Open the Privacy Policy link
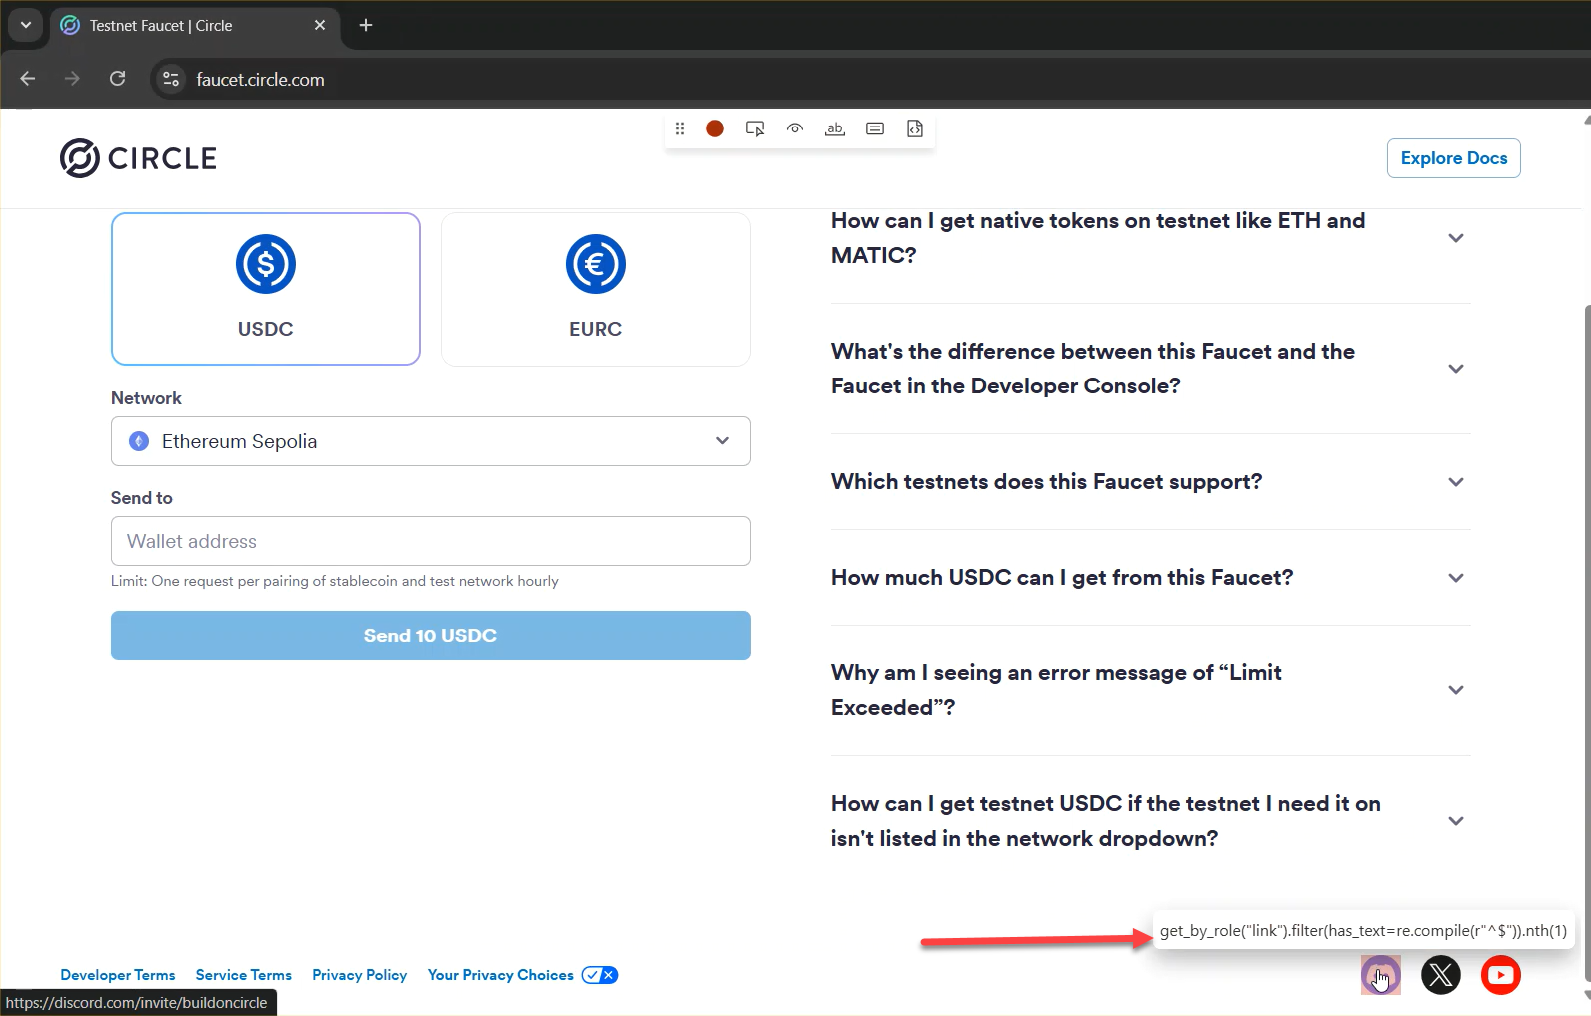Viewport: 1591px width, 1016px height. coord(360,975)
